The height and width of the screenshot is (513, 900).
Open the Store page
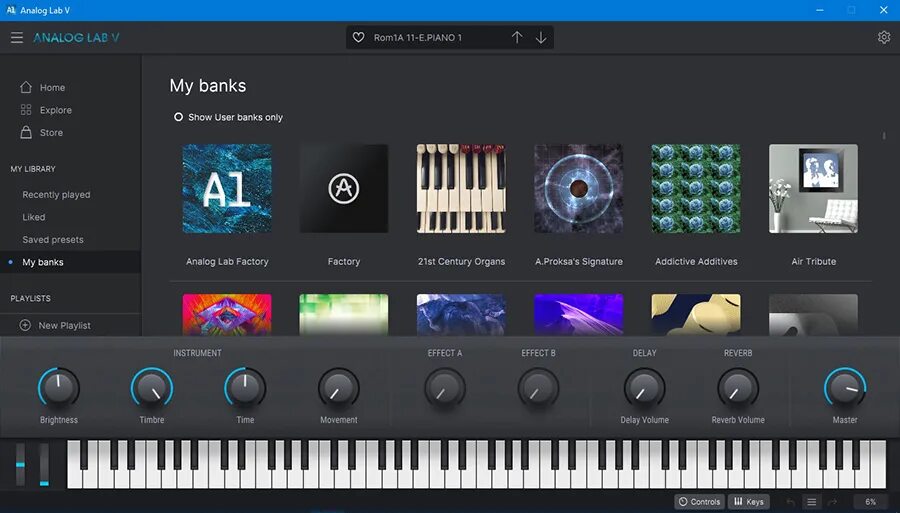(x=51, y=132)
